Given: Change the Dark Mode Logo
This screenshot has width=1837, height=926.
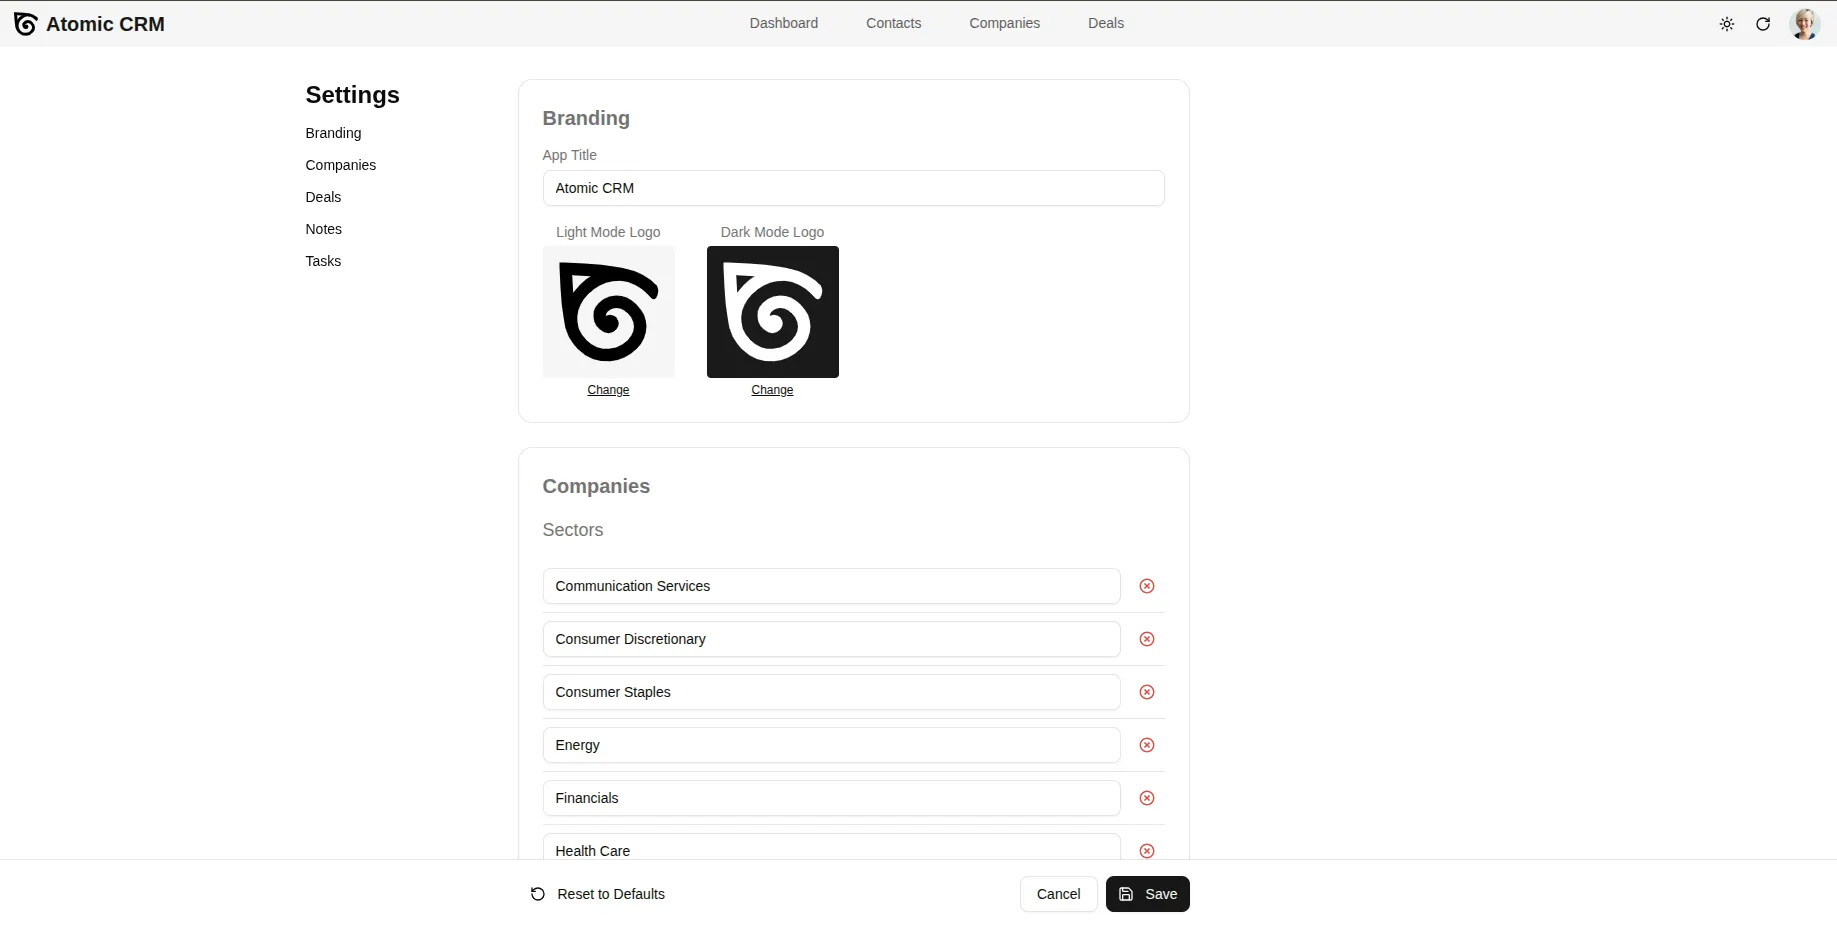Looking at the screenshot, I should coord(771,390).
